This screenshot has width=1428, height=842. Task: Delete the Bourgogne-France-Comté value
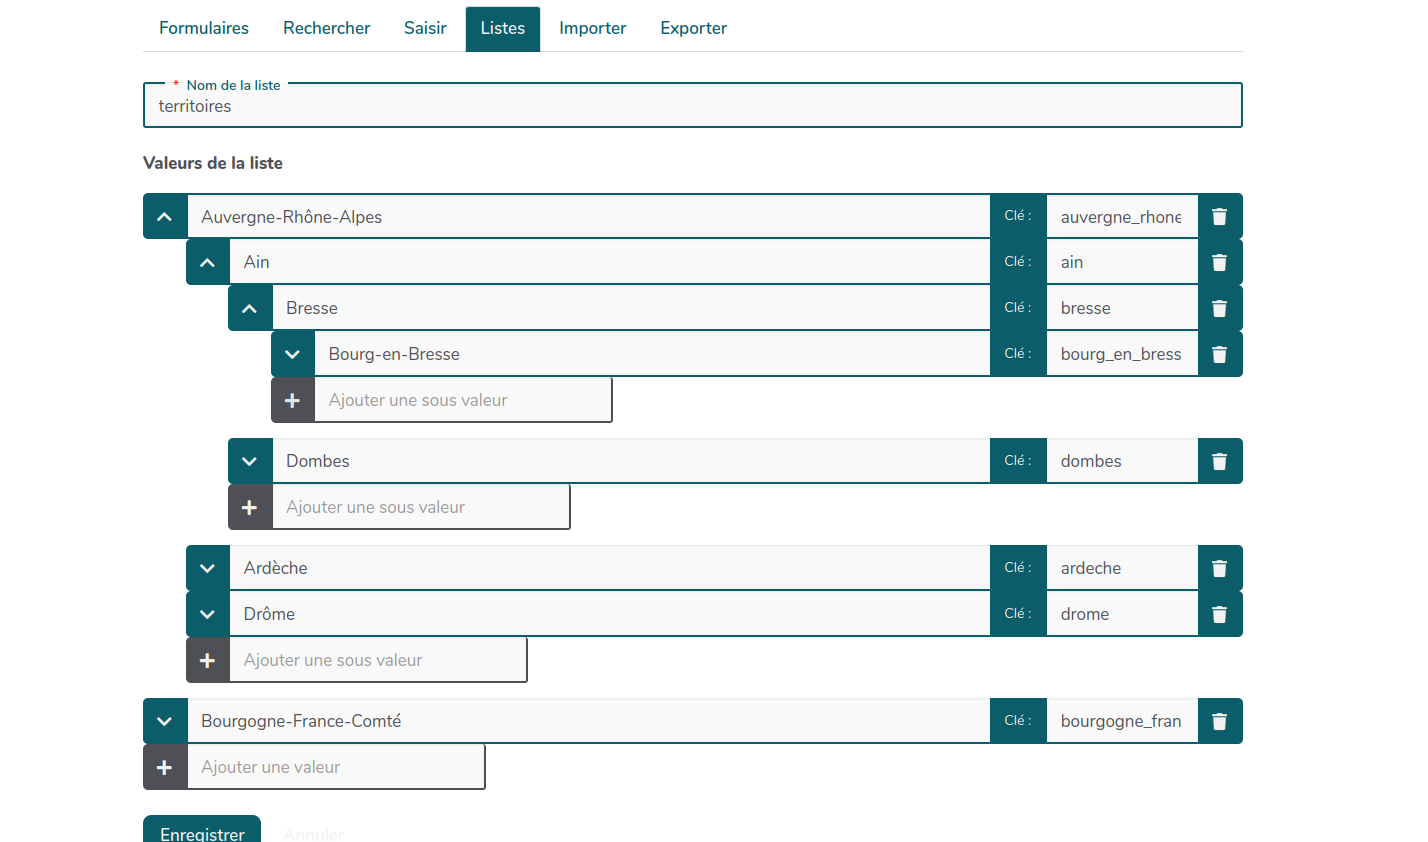coord(1219,721)
